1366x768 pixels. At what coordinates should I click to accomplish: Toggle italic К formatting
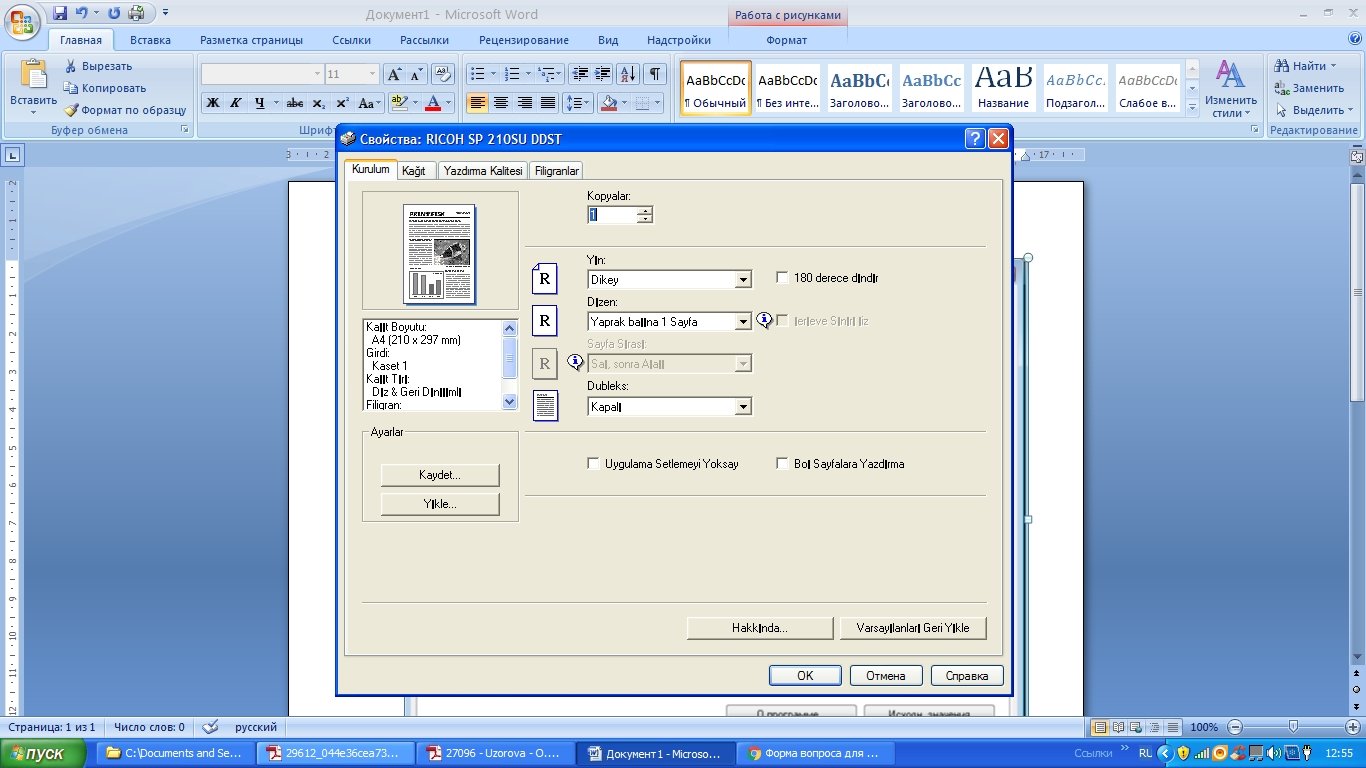tap(236, 103)
